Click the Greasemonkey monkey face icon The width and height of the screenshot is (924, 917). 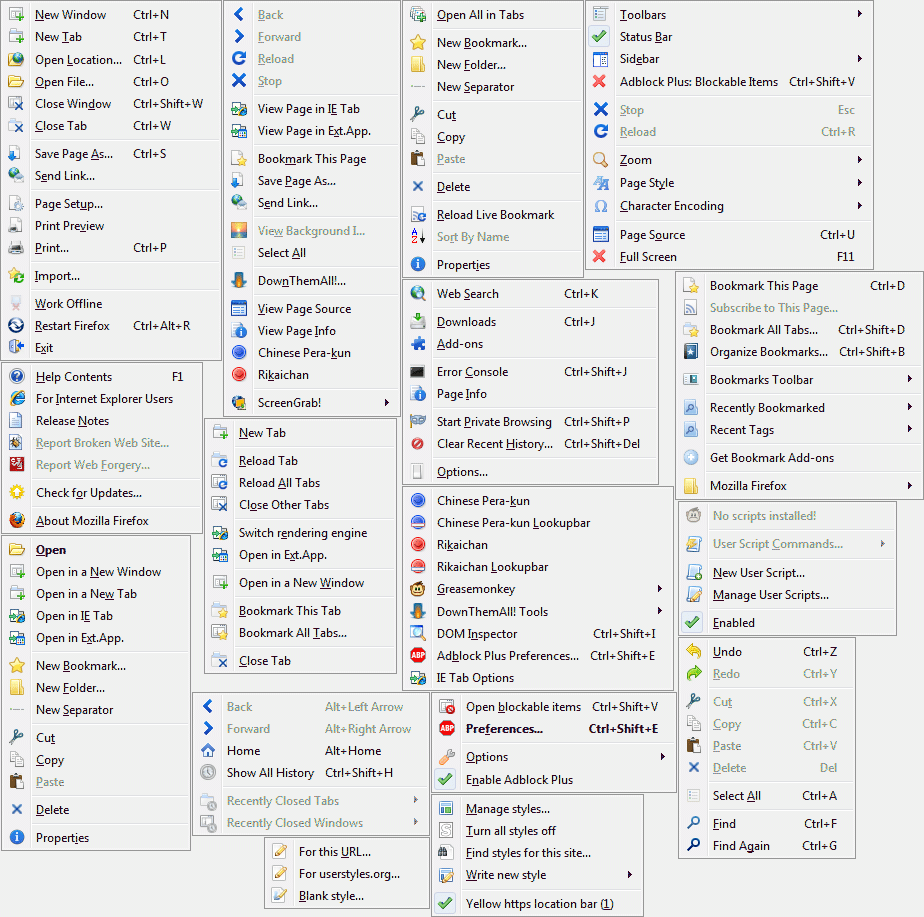(418, 589)
